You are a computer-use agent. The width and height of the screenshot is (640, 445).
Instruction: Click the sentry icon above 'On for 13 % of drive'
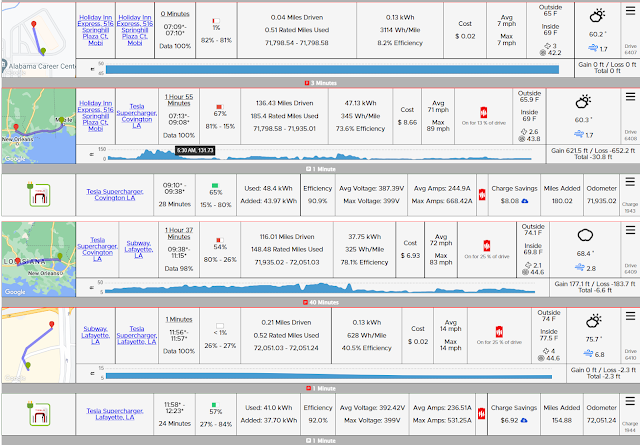pyautogui.click(x=484, y=112)
